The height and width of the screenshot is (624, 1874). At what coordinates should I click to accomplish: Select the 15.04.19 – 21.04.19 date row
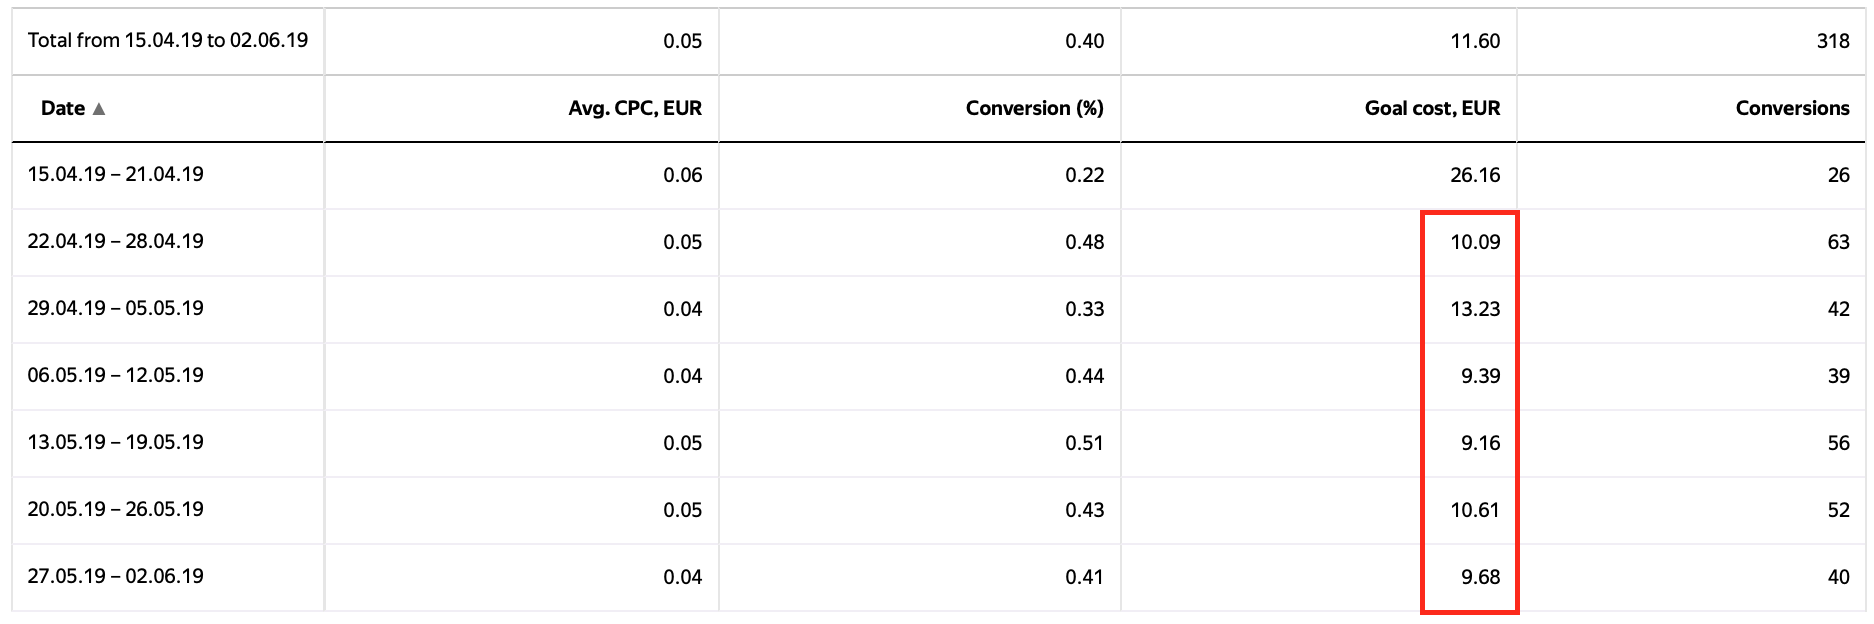pos(115,174)
